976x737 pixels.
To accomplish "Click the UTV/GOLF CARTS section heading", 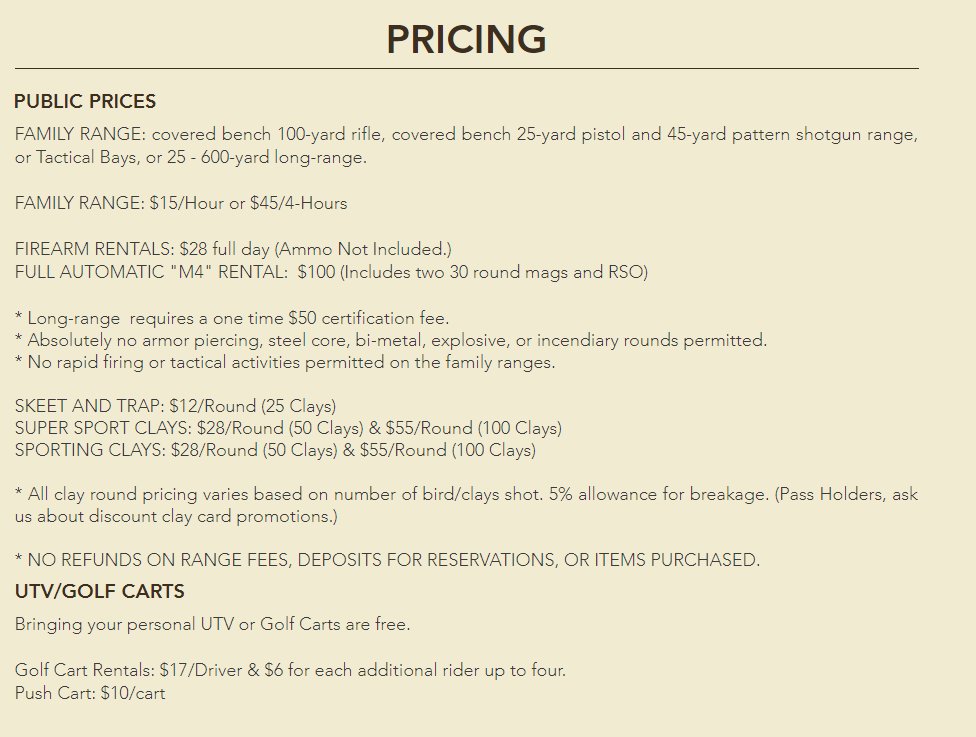I will [100, 591].
